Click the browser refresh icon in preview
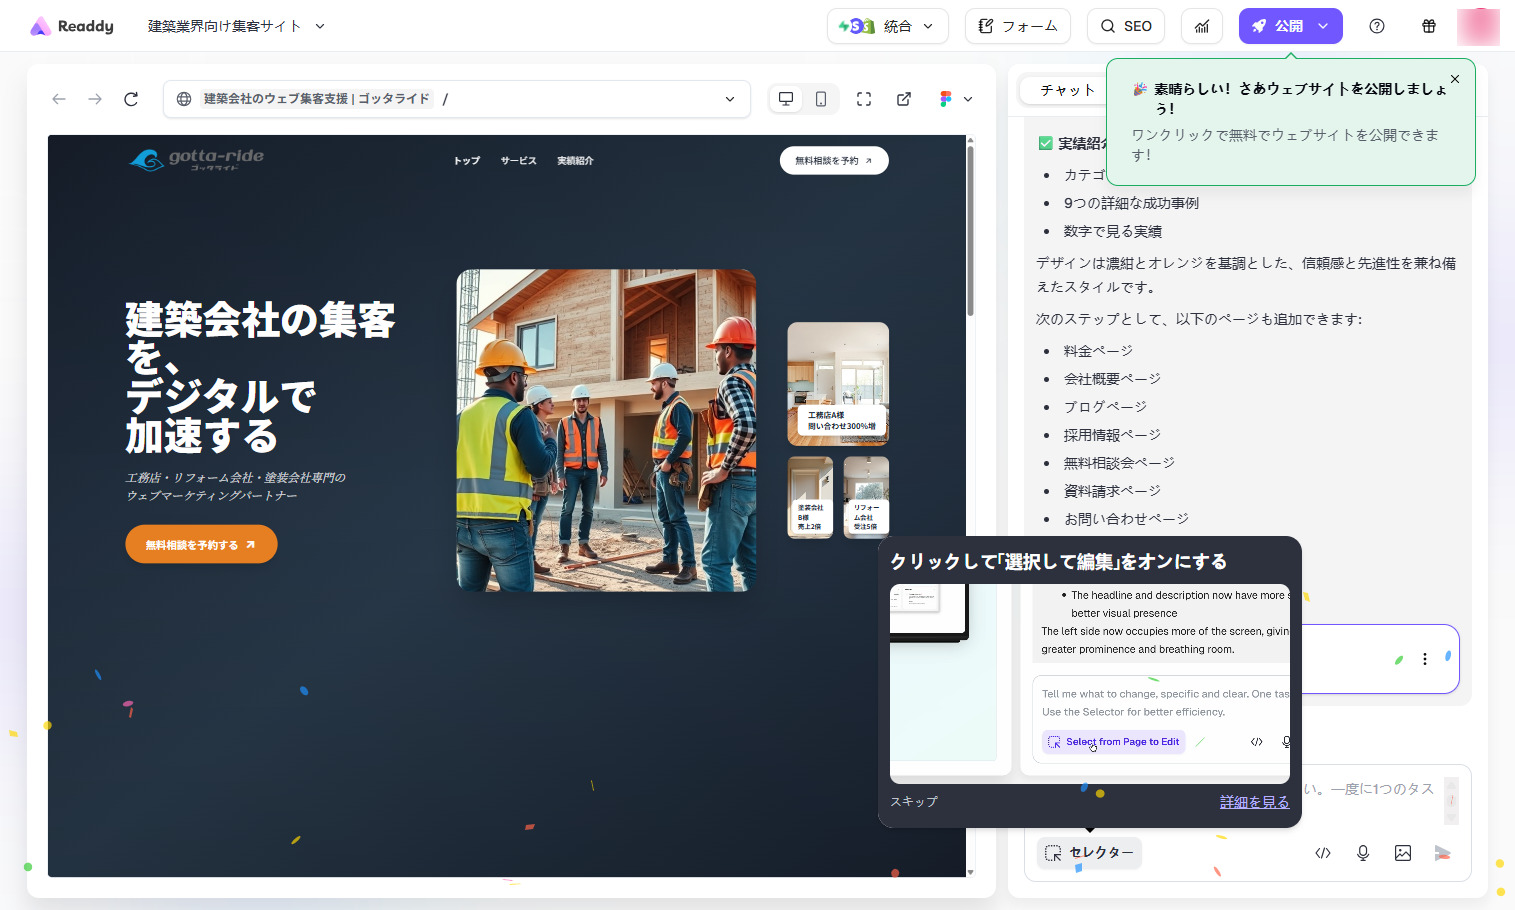Image resolution: width=1515 pixels, height=910 pixels. coord(131,99)
